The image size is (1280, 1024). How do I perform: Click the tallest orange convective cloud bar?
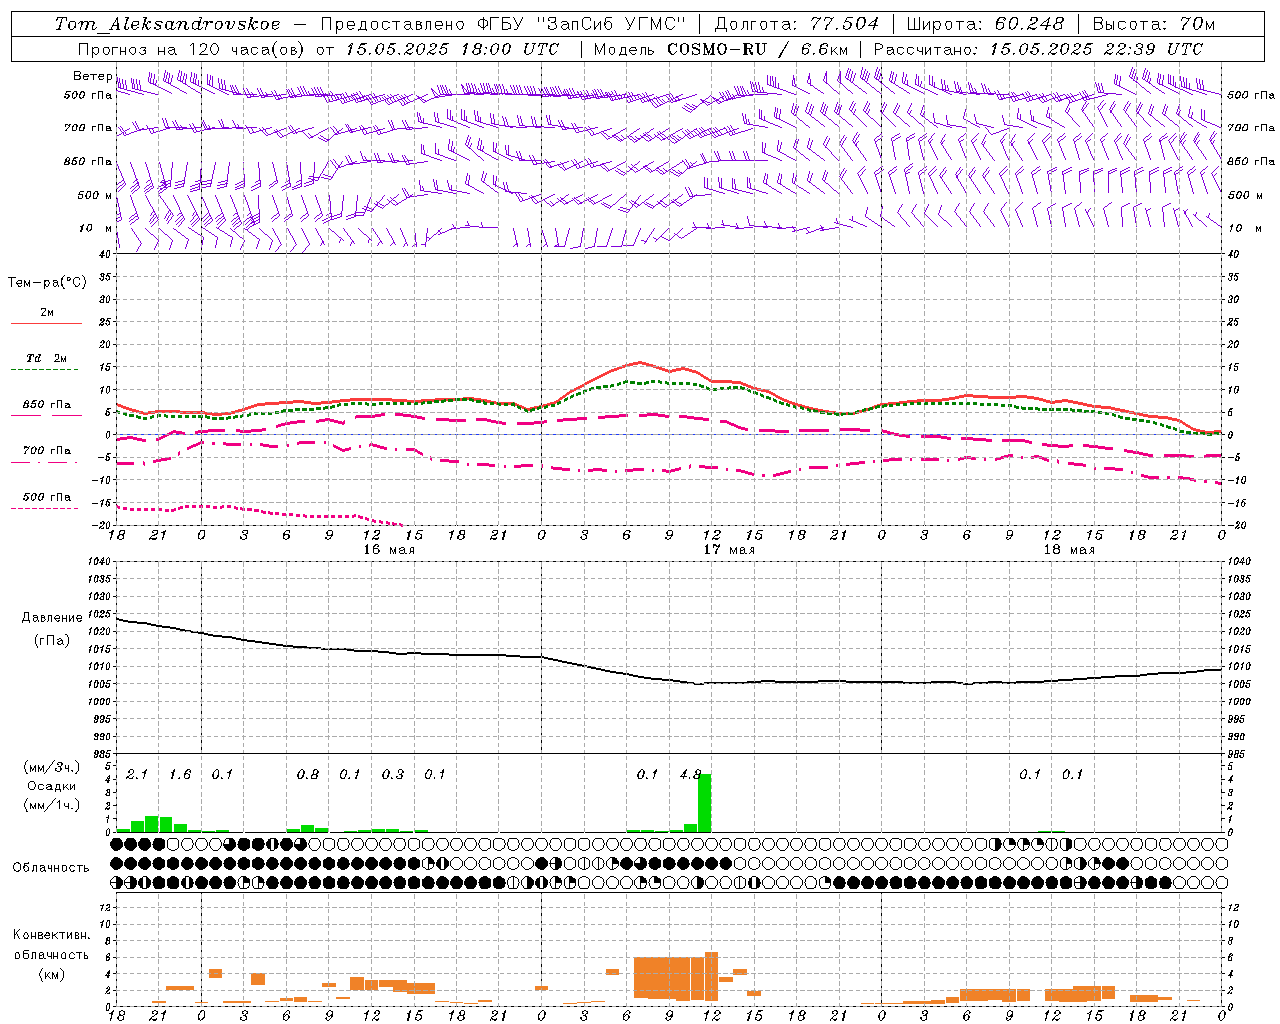click(711, 976)
